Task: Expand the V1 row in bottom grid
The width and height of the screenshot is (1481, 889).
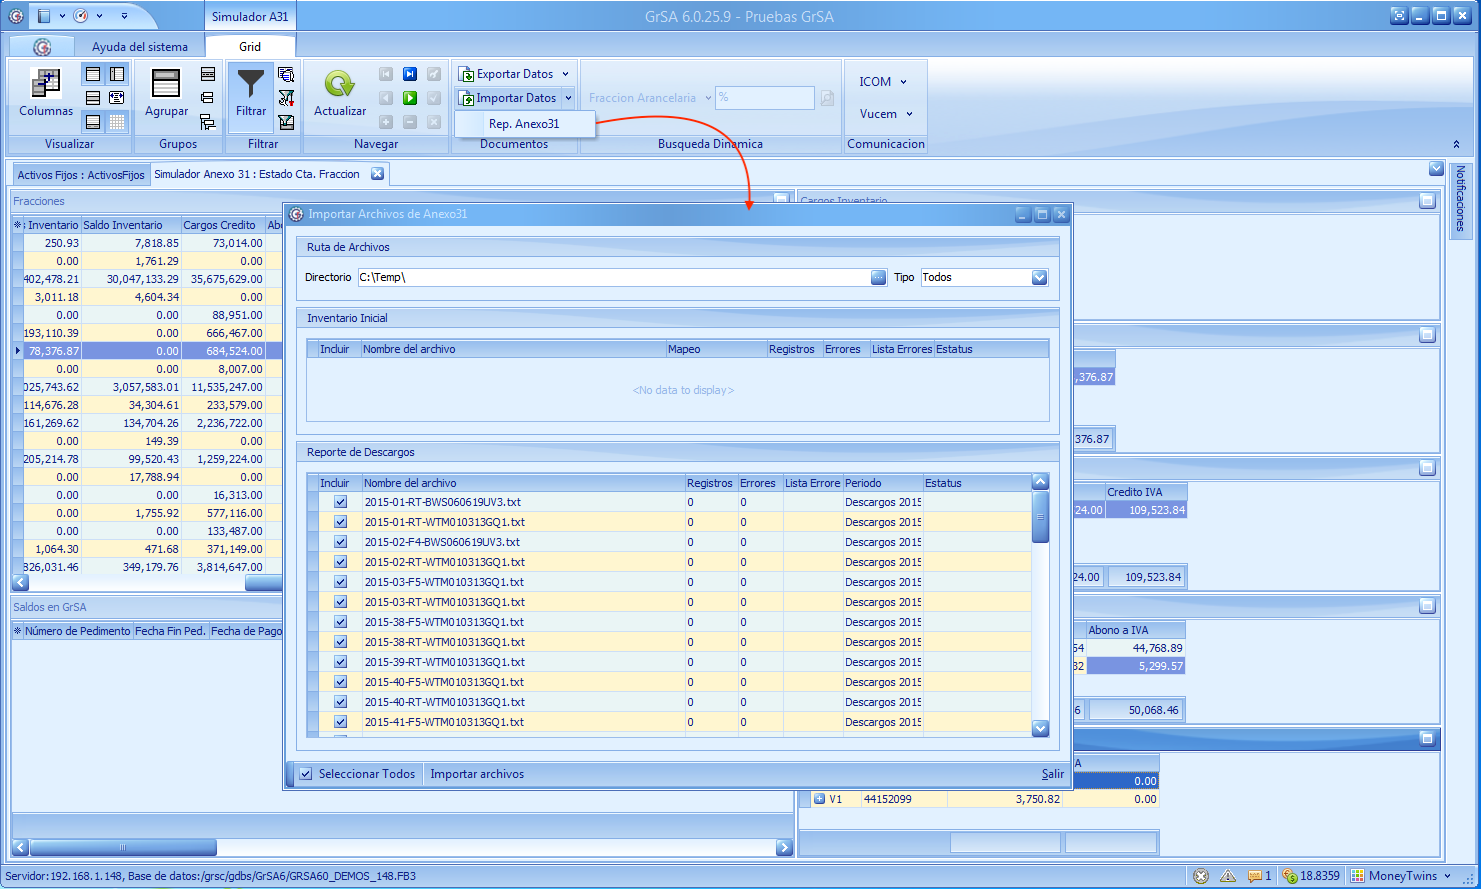Action: click(819, 799)
